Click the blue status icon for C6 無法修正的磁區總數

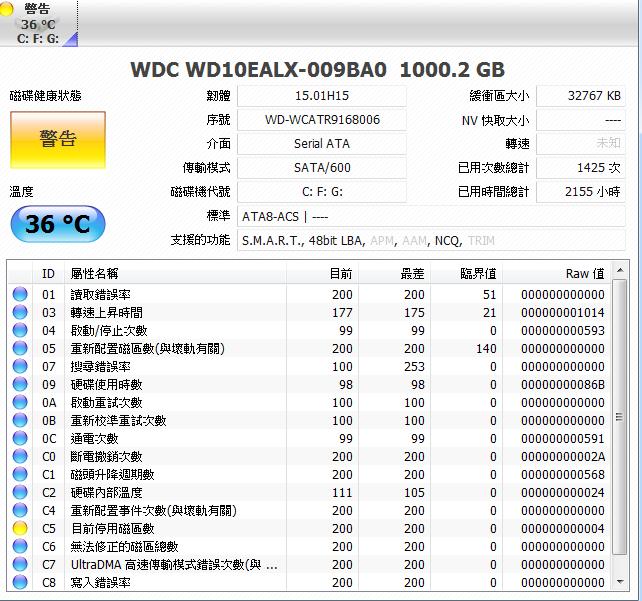click(20, 546)
